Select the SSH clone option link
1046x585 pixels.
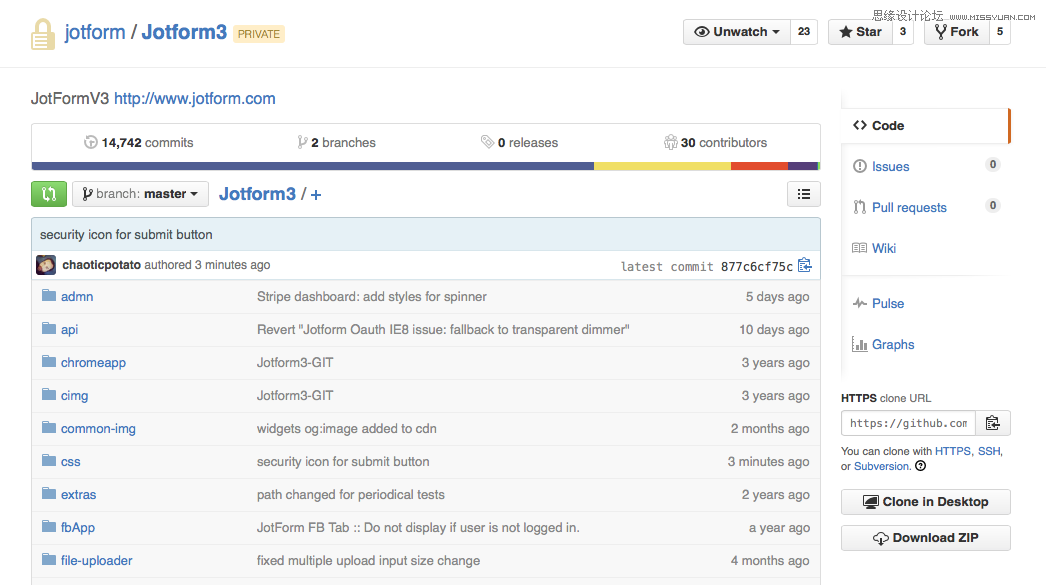pyautogui.click(x=989, y=452)
